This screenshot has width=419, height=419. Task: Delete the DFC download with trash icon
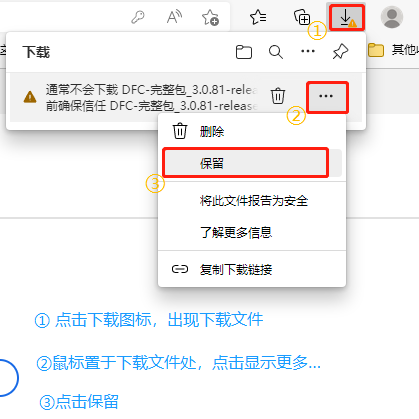(x=278, y=96)
